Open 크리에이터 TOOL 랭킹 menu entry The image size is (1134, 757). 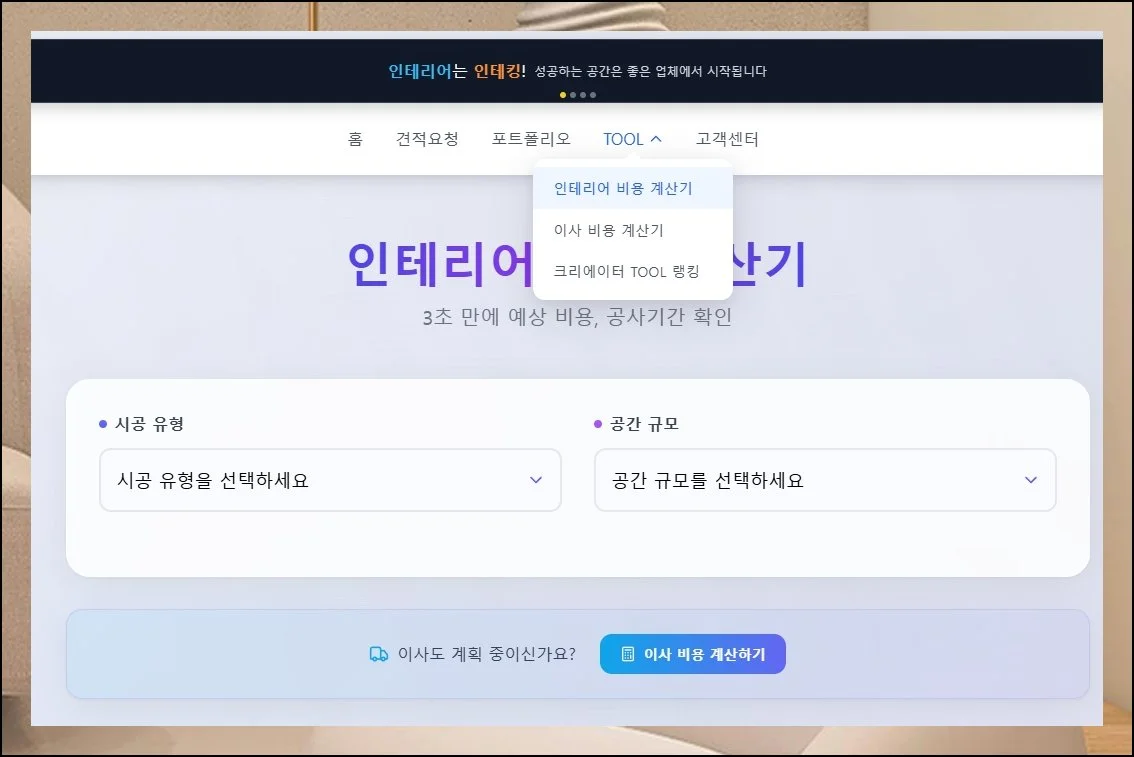click(x=626, y=271)
